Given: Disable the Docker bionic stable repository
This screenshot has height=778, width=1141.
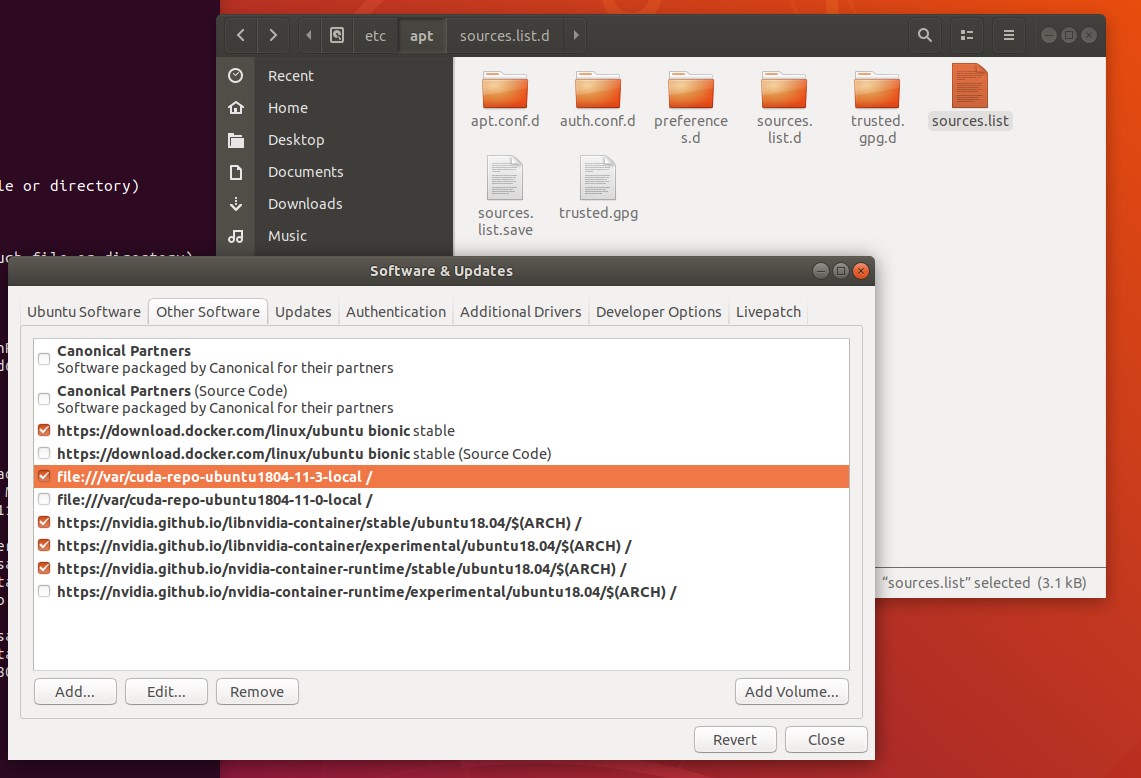Looking at the screenshot, I should coord(43,430).
